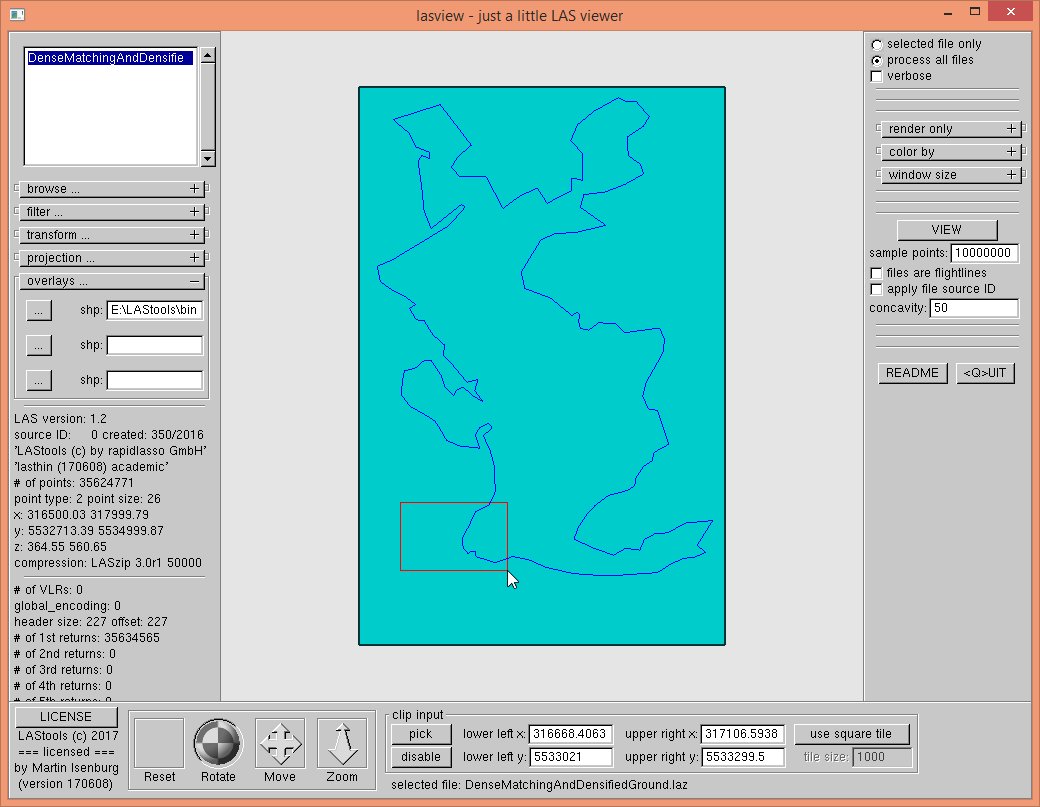1040x807 pixels.
Task: Select the Rotate trackball tool
Action: [x=218, y=744]
